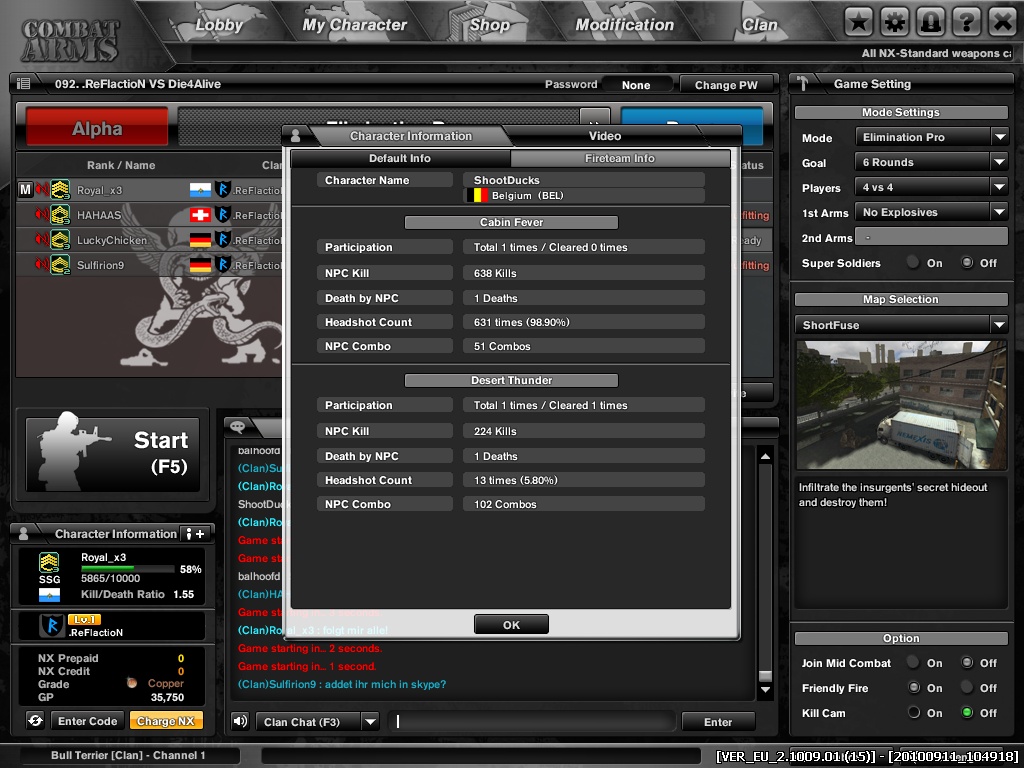Open the 1st Arms dropdown showing No Explosives
The image size is (1024, 768).
tap(931, 212)
